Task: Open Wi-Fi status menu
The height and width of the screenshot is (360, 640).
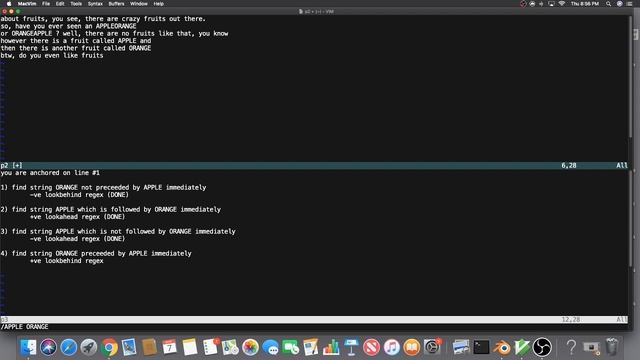Action: coord(562,4)
